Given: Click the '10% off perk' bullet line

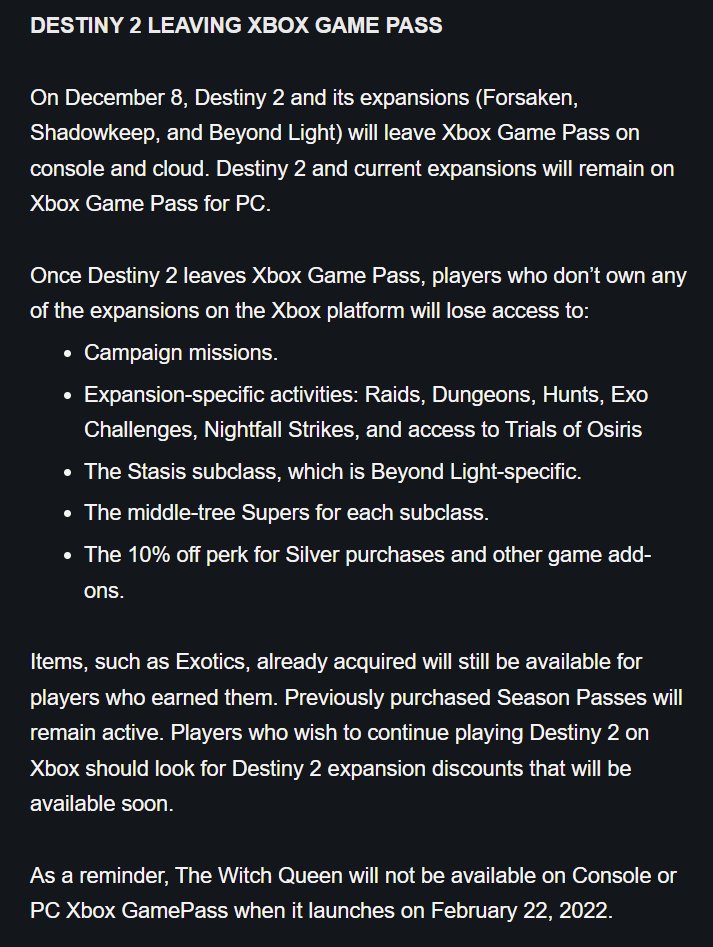Looking at the screenshot, I should (x=367, y=572).
